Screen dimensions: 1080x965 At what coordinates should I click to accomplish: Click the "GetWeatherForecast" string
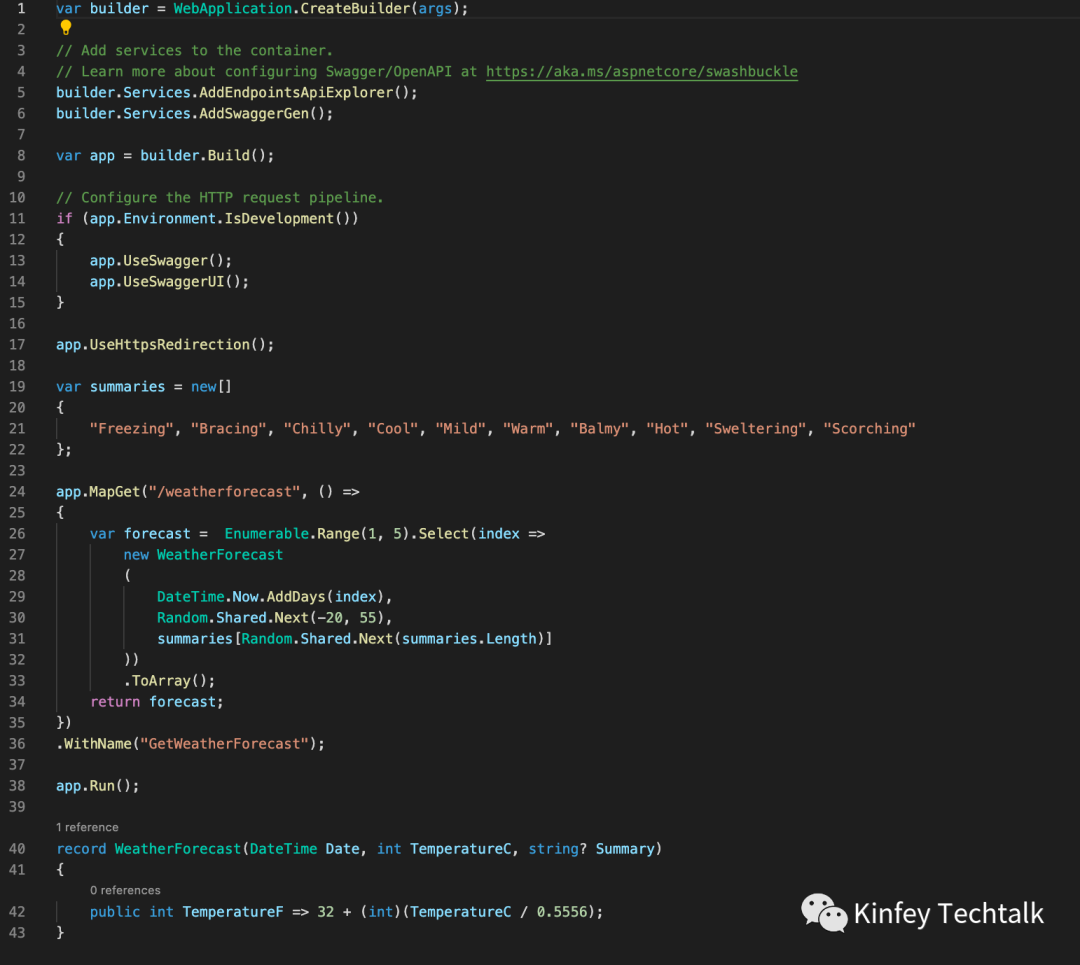(x=225, y=744)
